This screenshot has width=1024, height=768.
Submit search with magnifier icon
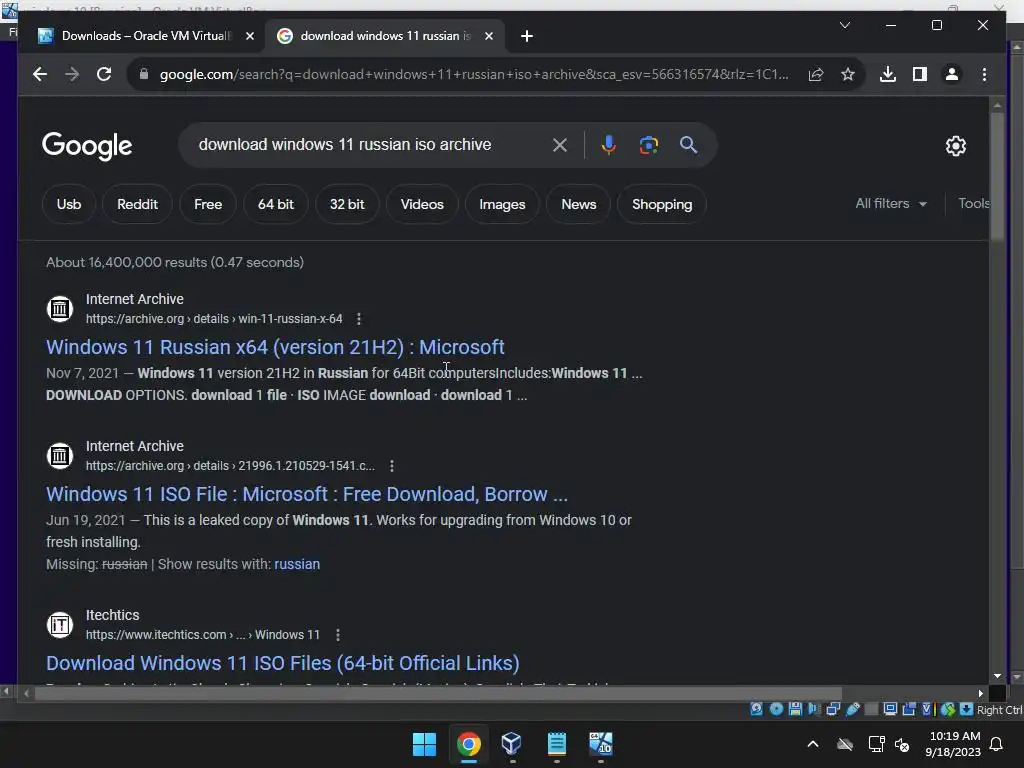pos(688,145)
